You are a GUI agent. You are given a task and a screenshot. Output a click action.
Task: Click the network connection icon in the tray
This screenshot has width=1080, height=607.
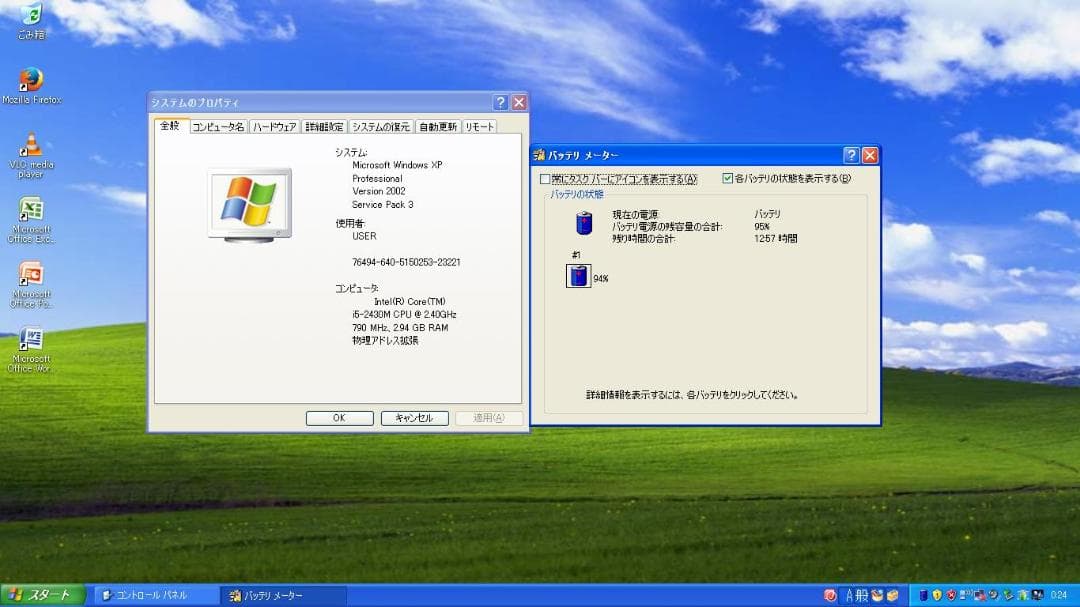[x=981, y=595]
